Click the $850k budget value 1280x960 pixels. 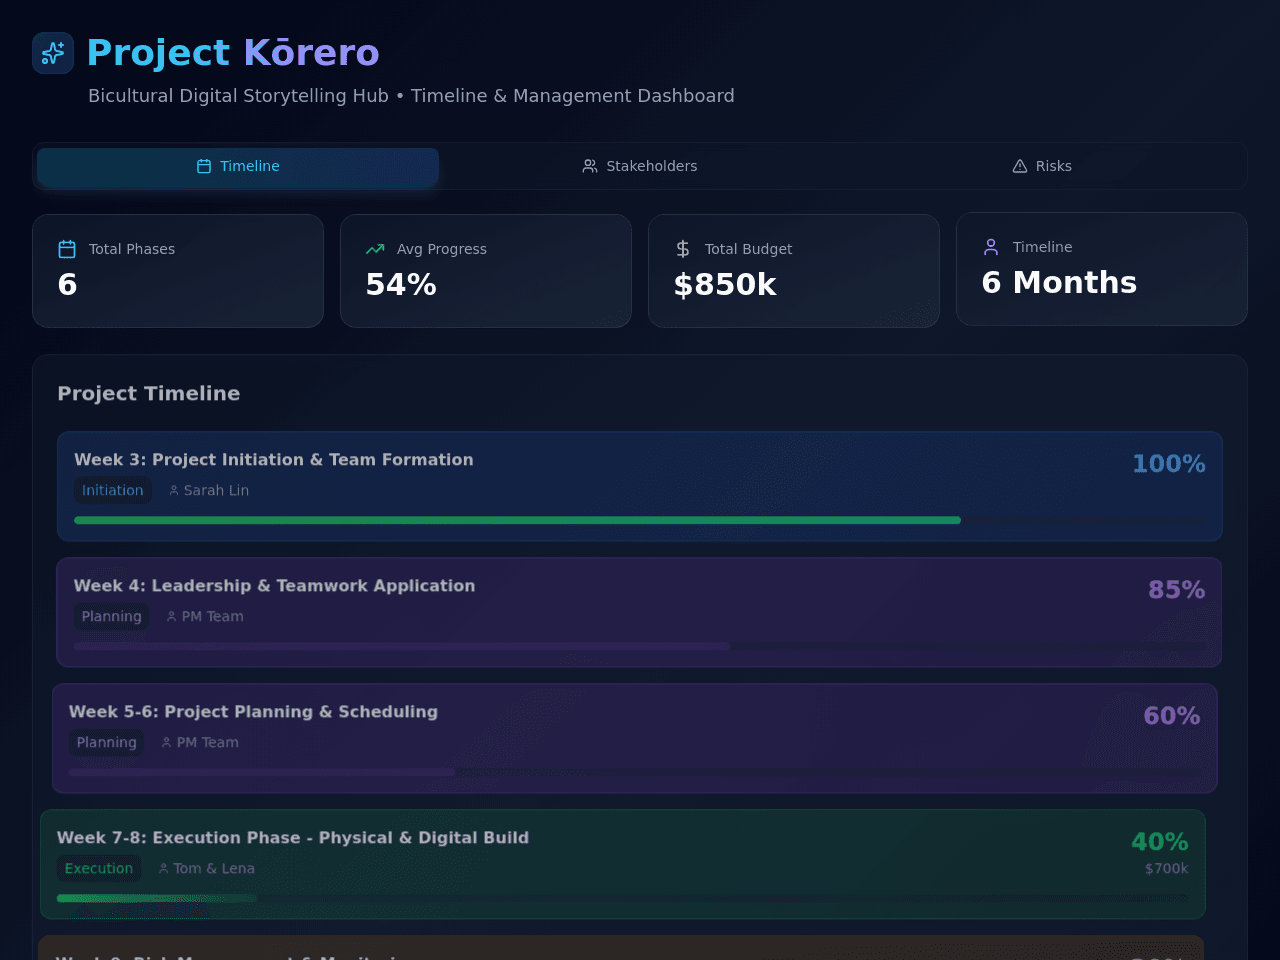point(725,285)
